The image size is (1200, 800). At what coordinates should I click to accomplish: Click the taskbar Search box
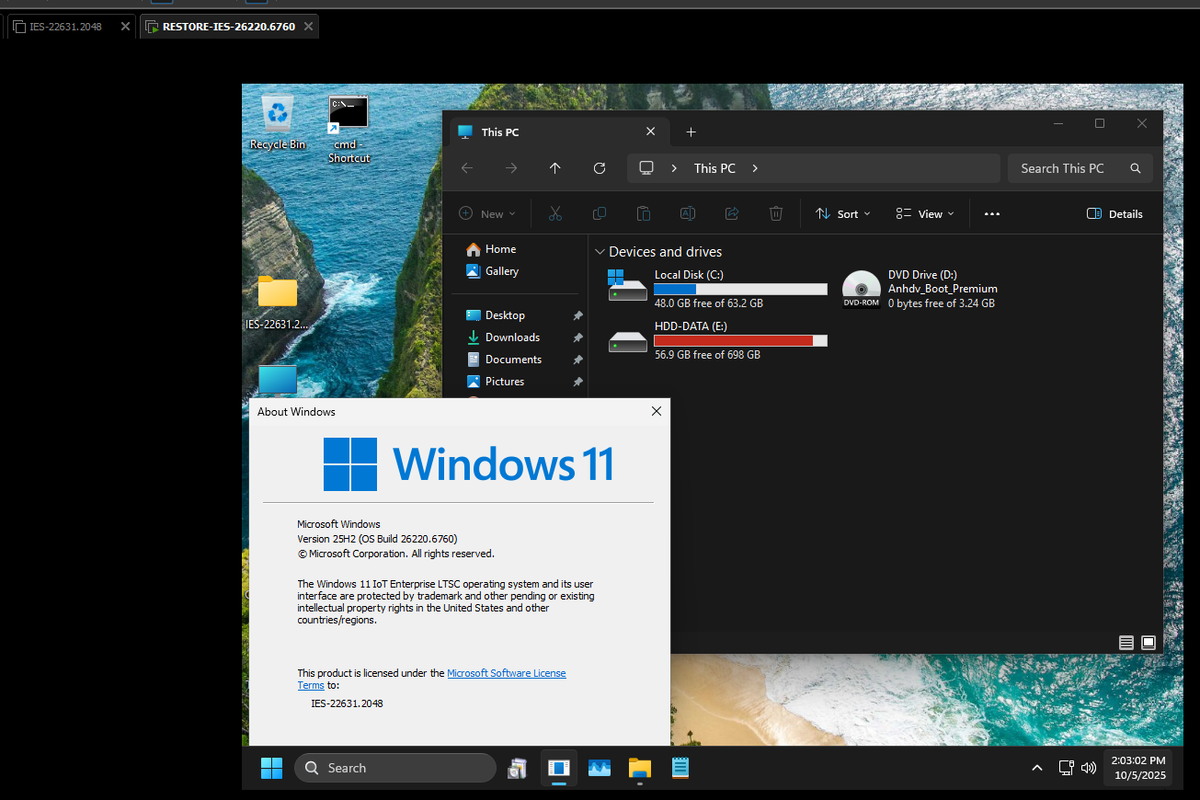(395, 768)
